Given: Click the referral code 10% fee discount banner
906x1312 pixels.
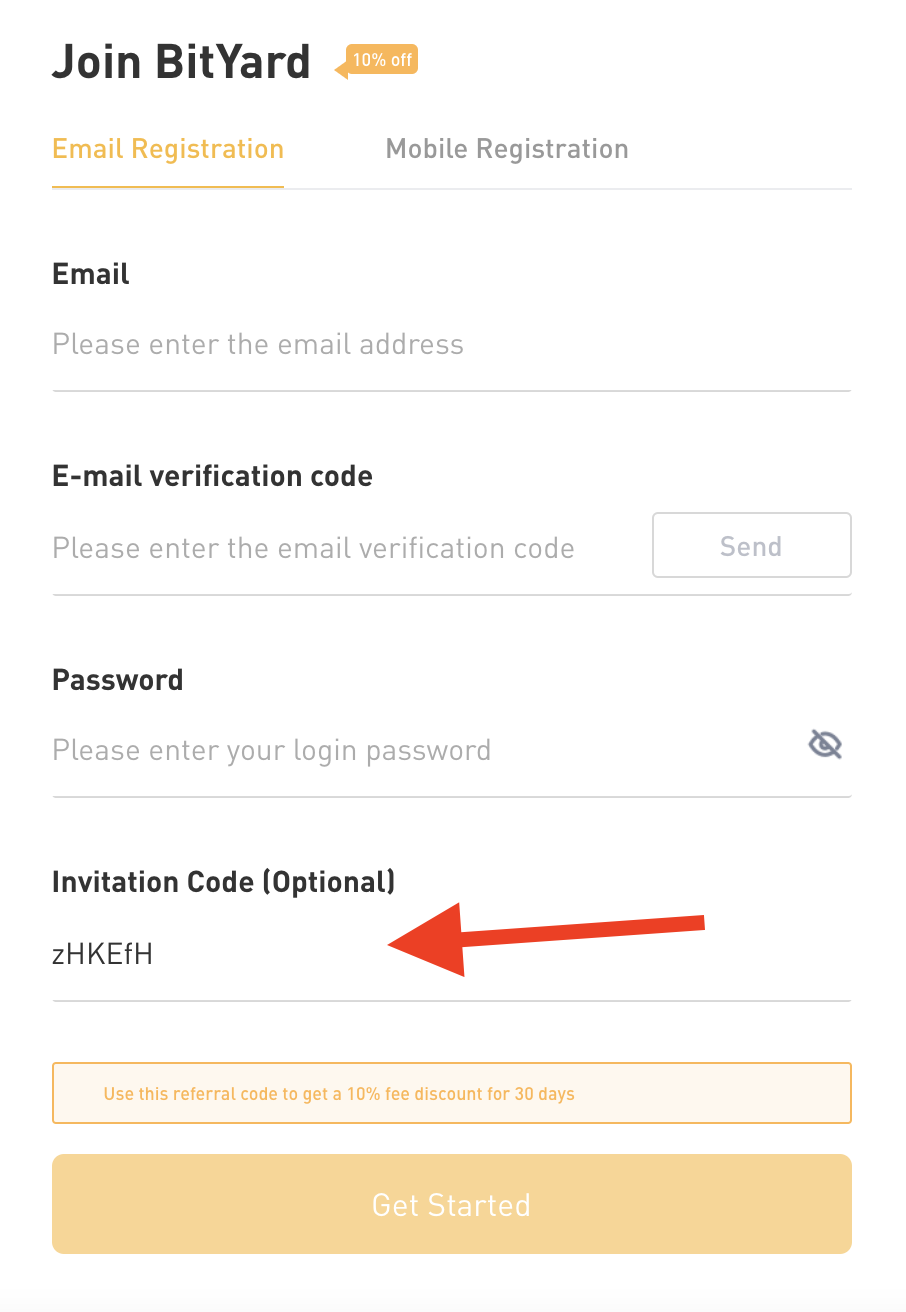Looking at the screenshot, I should click(451, 1093).
